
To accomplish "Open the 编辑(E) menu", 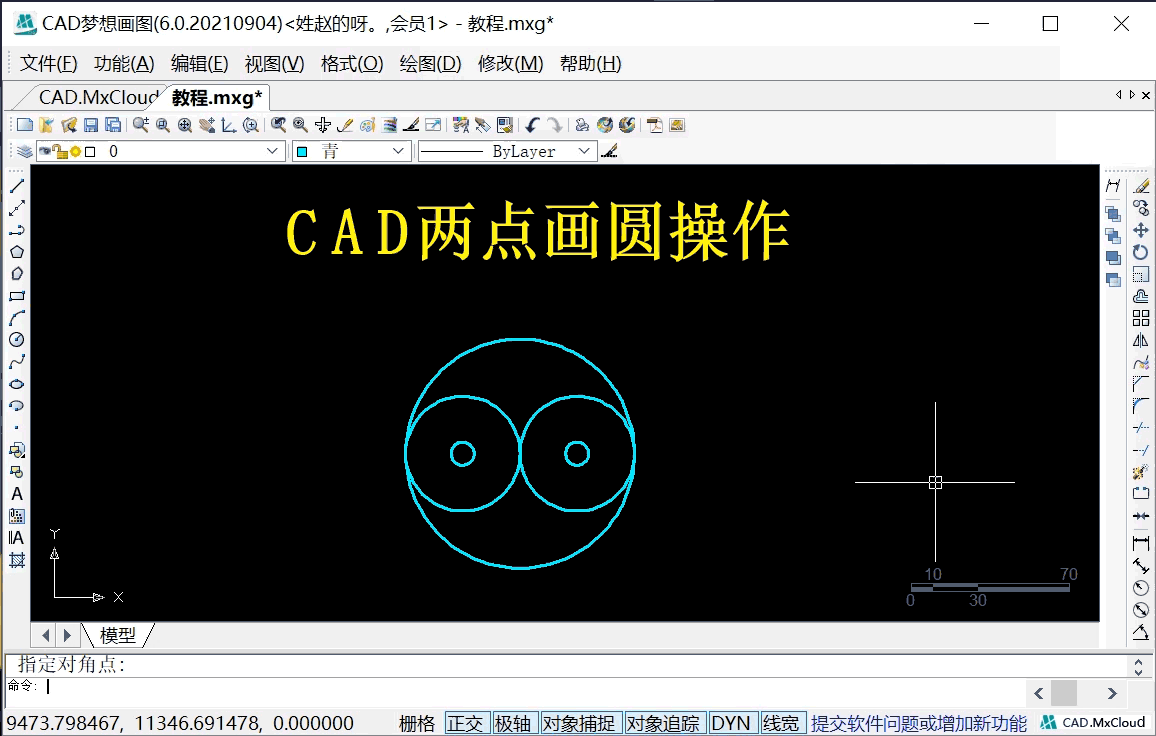I will click(200, 64).
